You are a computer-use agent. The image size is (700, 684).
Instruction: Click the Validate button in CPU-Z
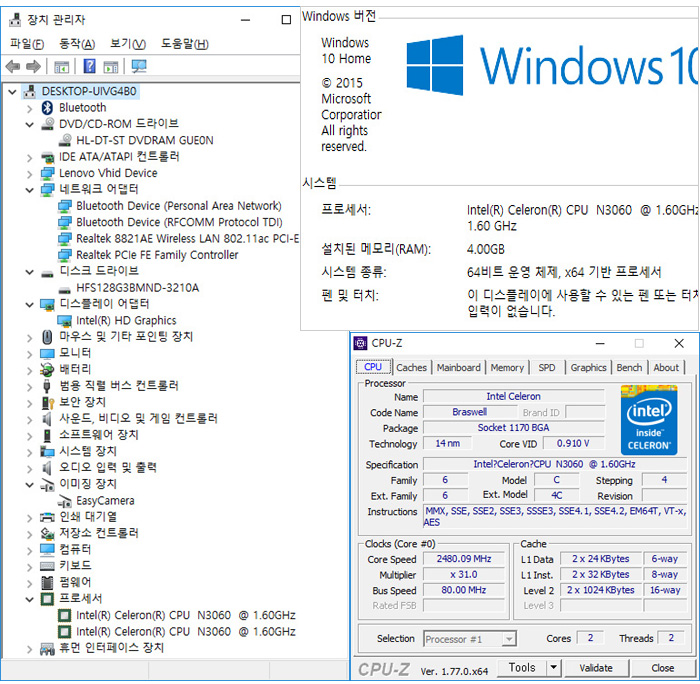tap(596, 667)
